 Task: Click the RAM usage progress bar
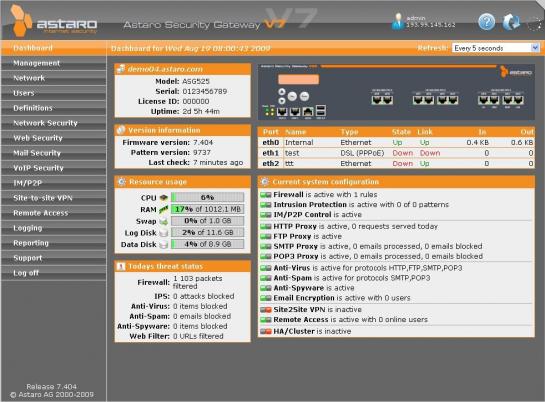[x=208, y=209]
